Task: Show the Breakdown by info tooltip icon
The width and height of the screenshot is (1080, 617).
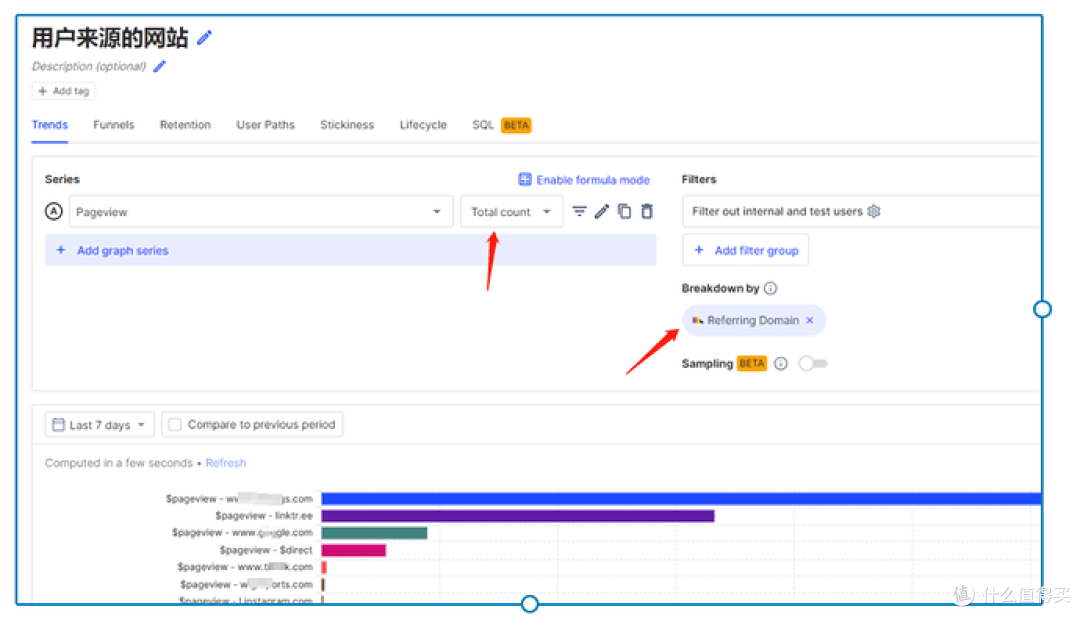Action: (771, 289)
